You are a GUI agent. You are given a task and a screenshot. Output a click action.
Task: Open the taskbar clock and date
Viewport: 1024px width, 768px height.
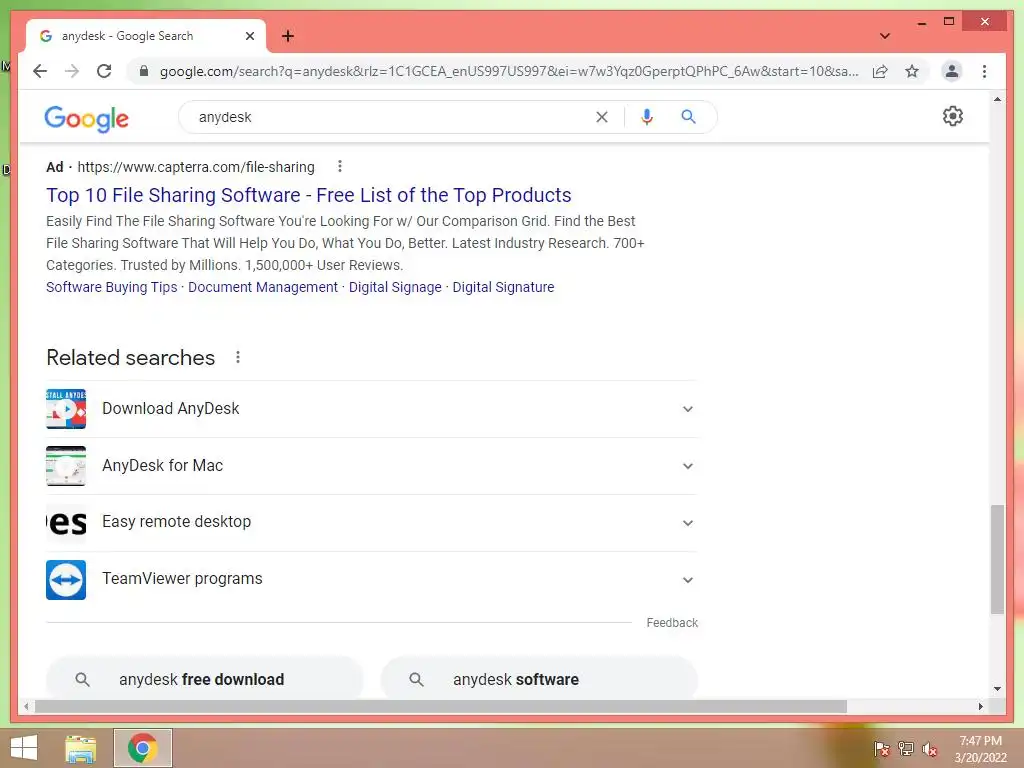tap(980, 749)
